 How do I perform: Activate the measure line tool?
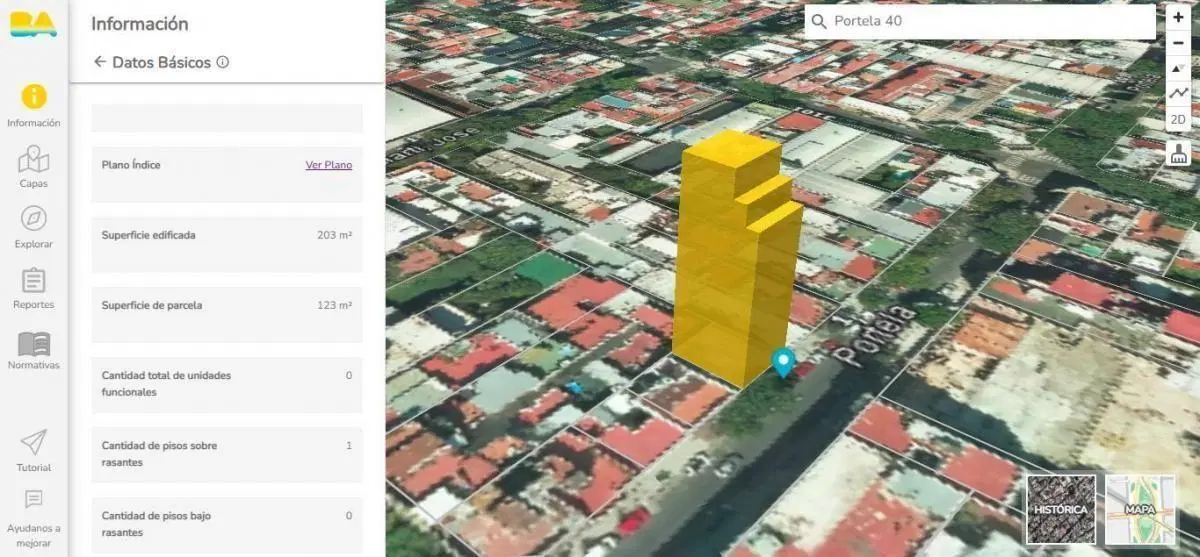point(1179,93)
